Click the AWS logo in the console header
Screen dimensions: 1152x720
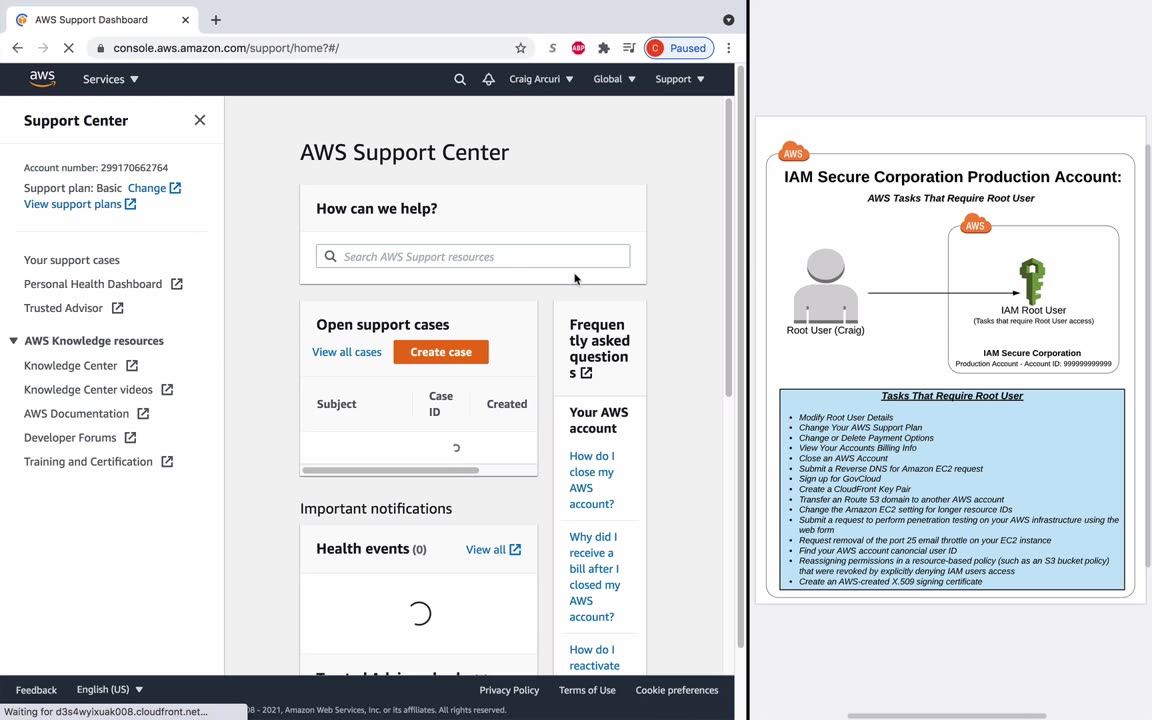[42, 79]
